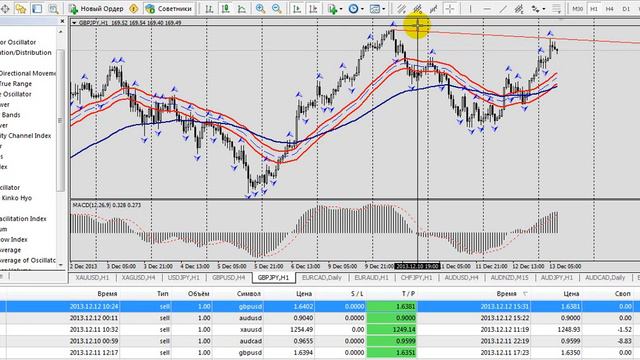640x360 pixels.
Task: Switch to EURAUD,H1 chart tab
Action: [371, 278]
